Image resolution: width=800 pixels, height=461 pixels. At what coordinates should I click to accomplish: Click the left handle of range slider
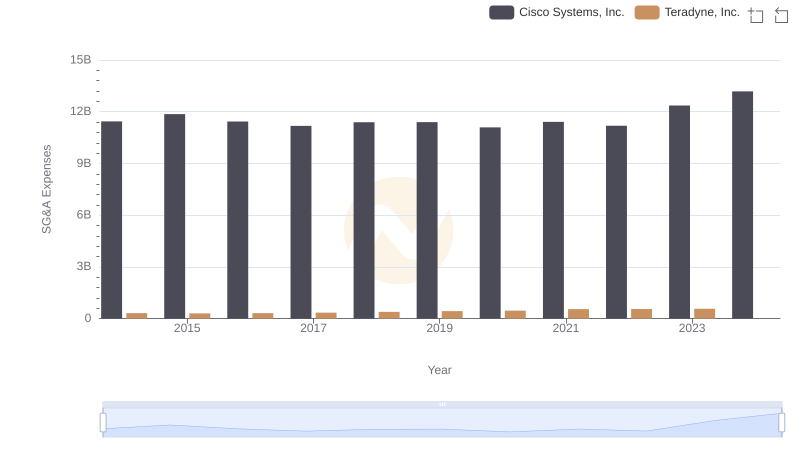coord(103,422)
